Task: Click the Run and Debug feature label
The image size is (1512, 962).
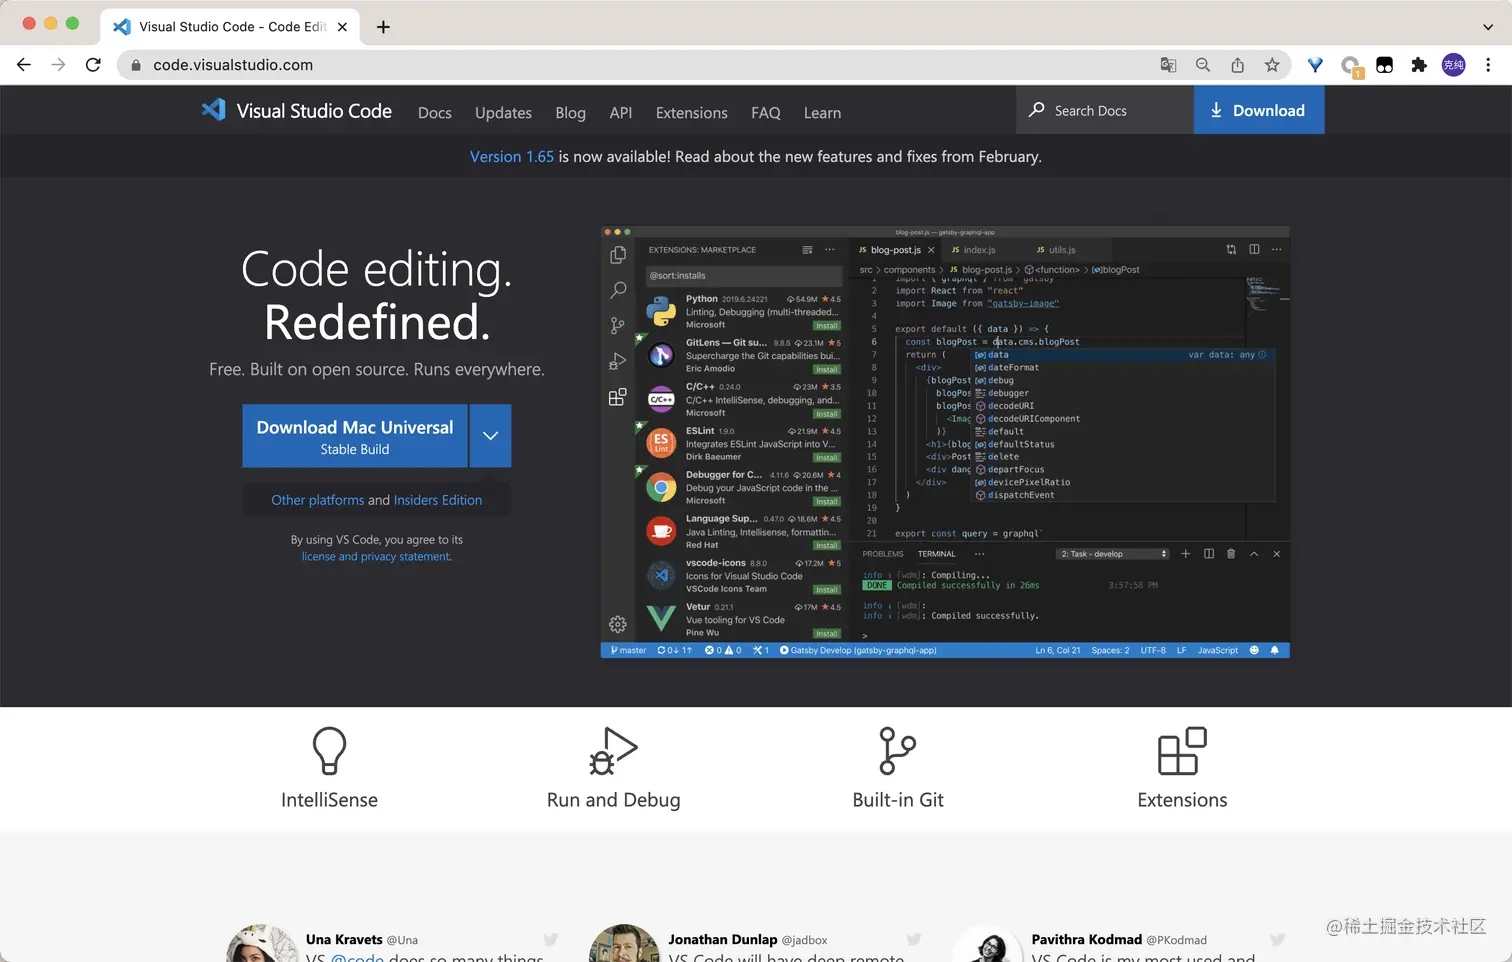Action: pos(613,800)
